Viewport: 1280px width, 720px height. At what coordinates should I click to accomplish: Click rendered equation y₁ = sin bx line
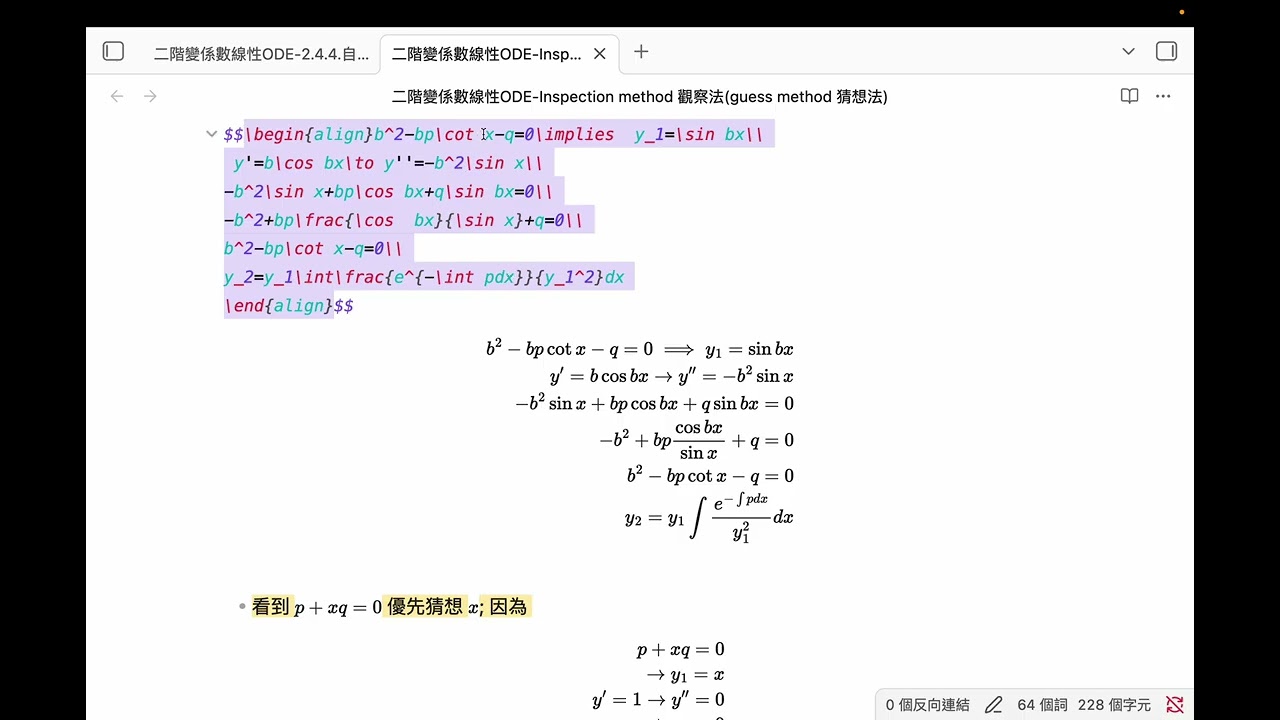[x=640, y=348]
